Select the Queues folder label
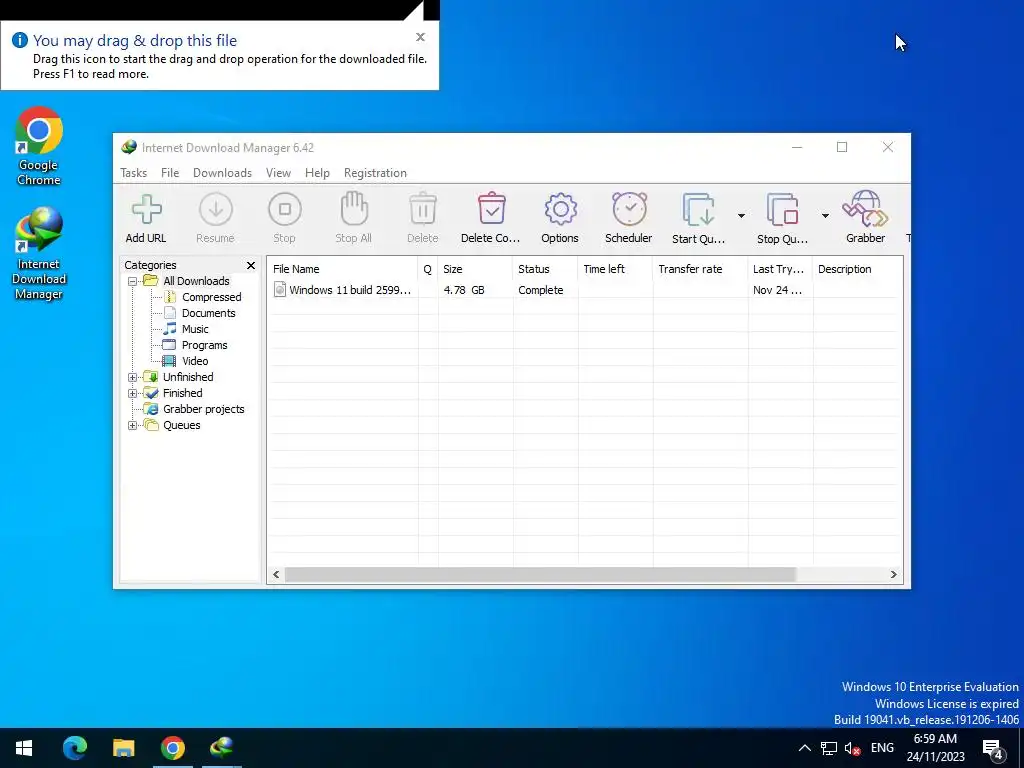This screenshot has height=768, width=1024. pyautogui.click(x=182, y=425)
